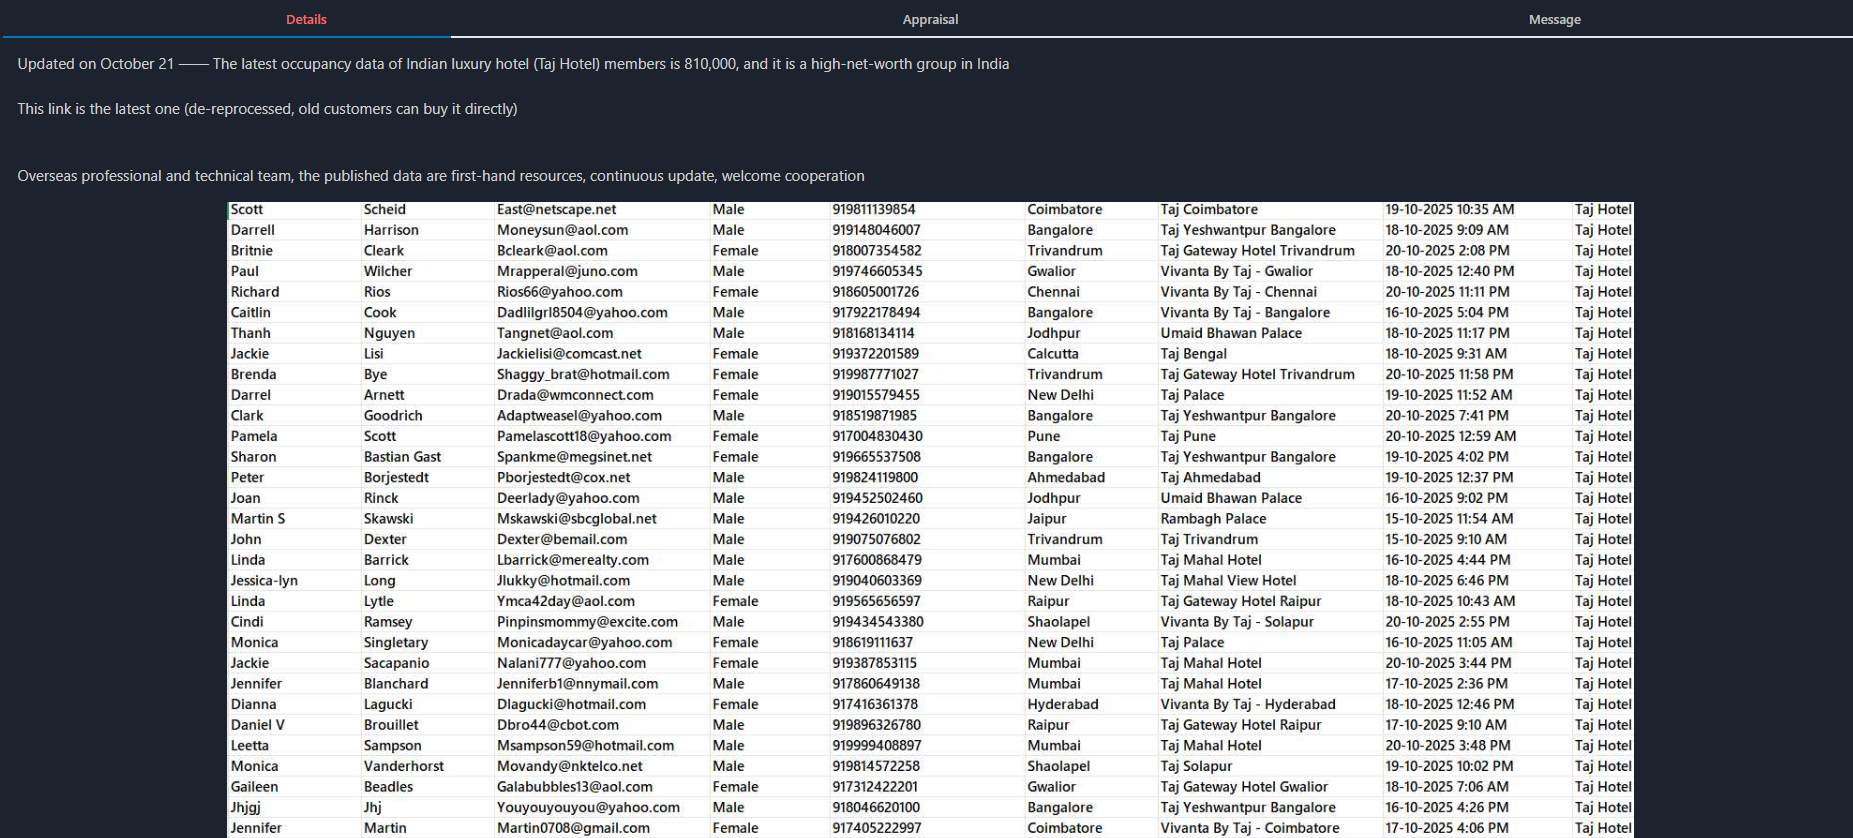
Task: Click the 'Taj Mahal View Hotel' cell
Action: point(1228,581)
